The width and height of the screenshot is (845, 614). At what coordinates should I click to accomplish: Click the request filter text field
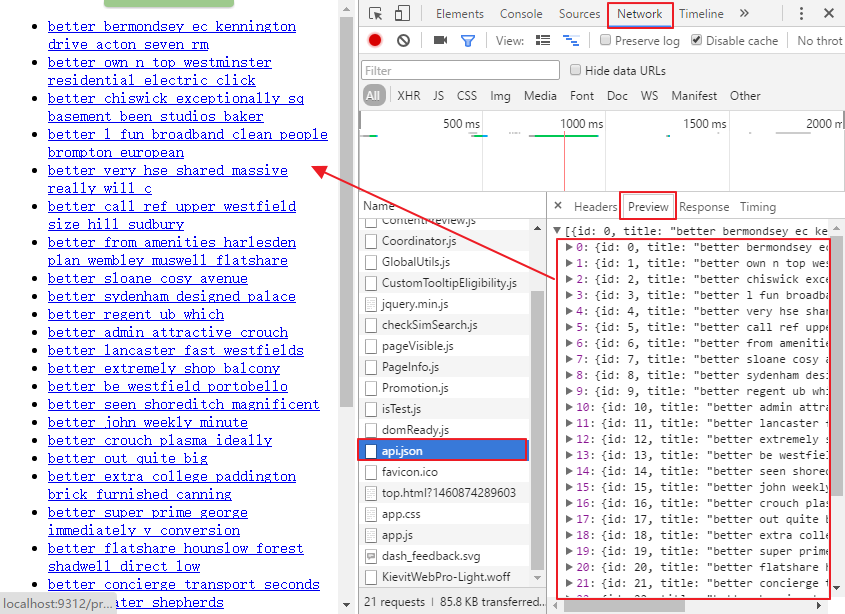pyautogui.click(x=460, y=70)
